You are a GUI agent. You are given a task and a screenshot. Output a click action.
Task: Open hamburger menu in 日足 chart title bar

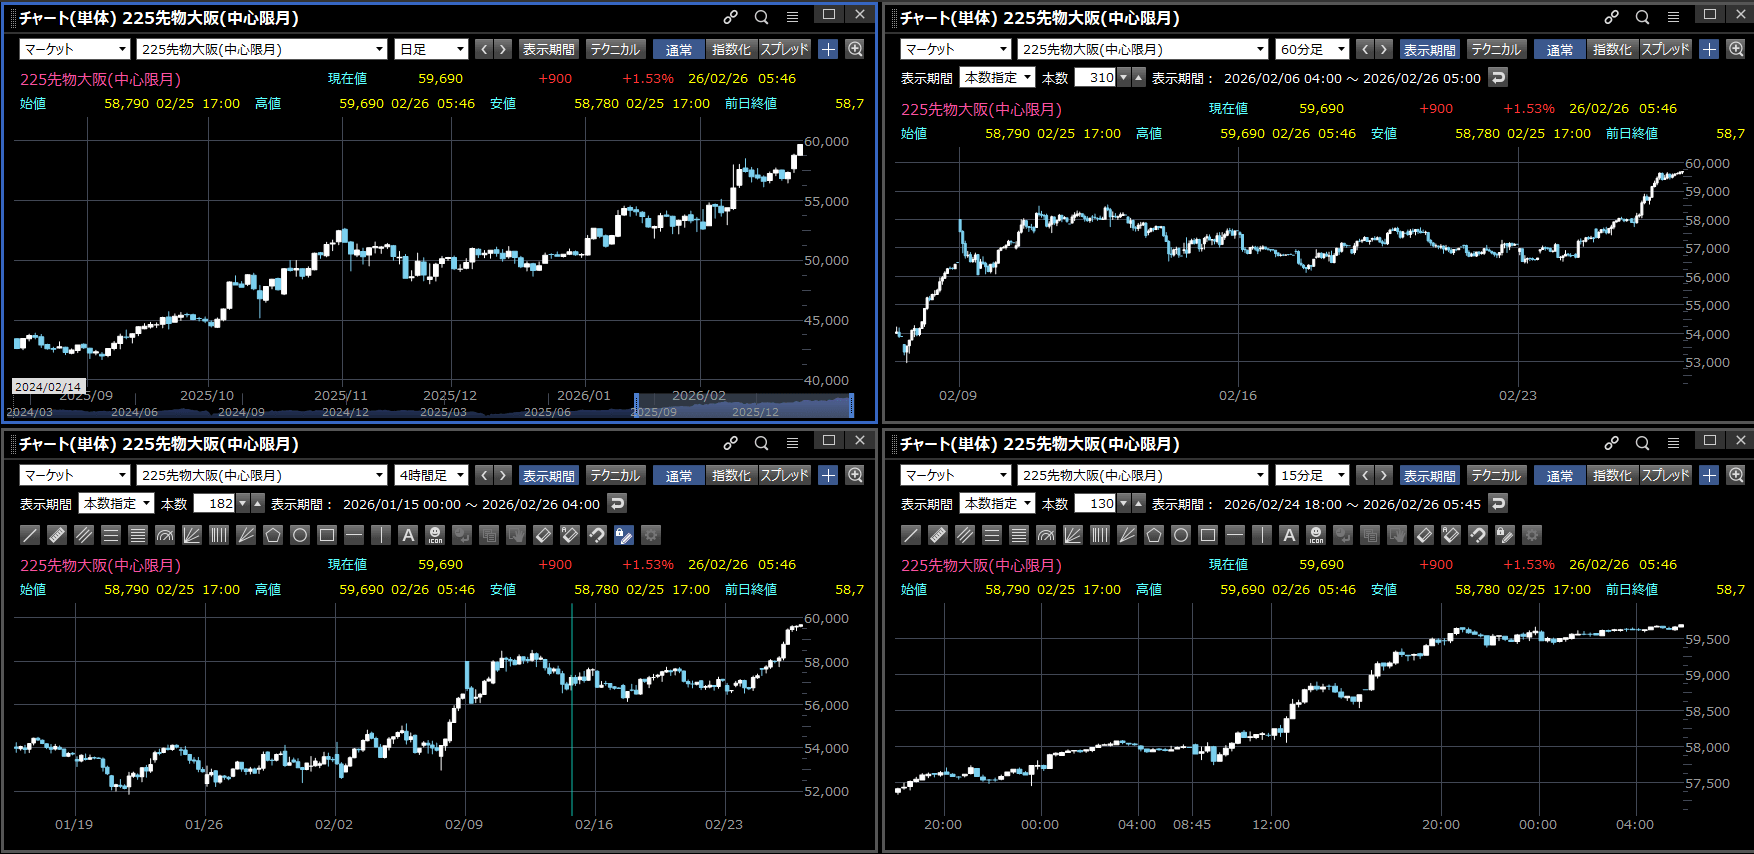[792, 17]
